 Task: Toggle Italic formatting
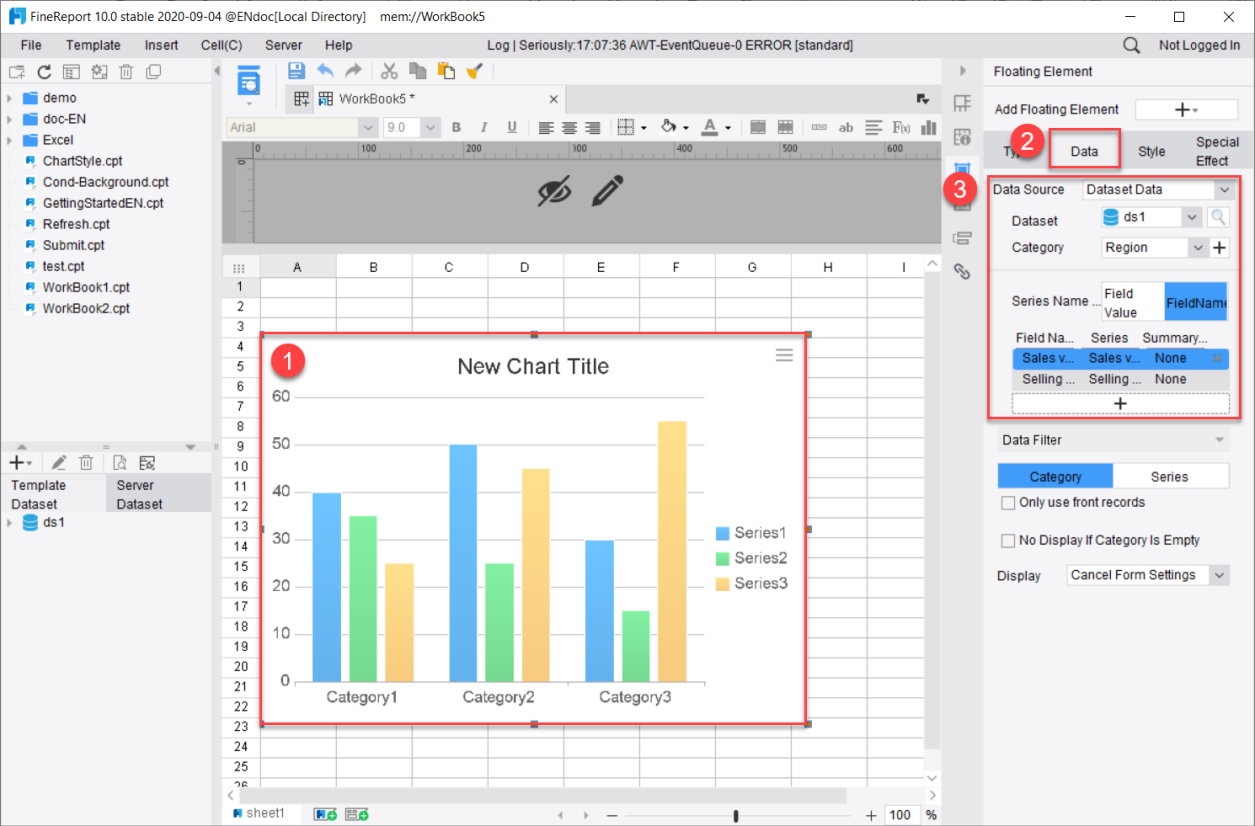tap(484, 127)
